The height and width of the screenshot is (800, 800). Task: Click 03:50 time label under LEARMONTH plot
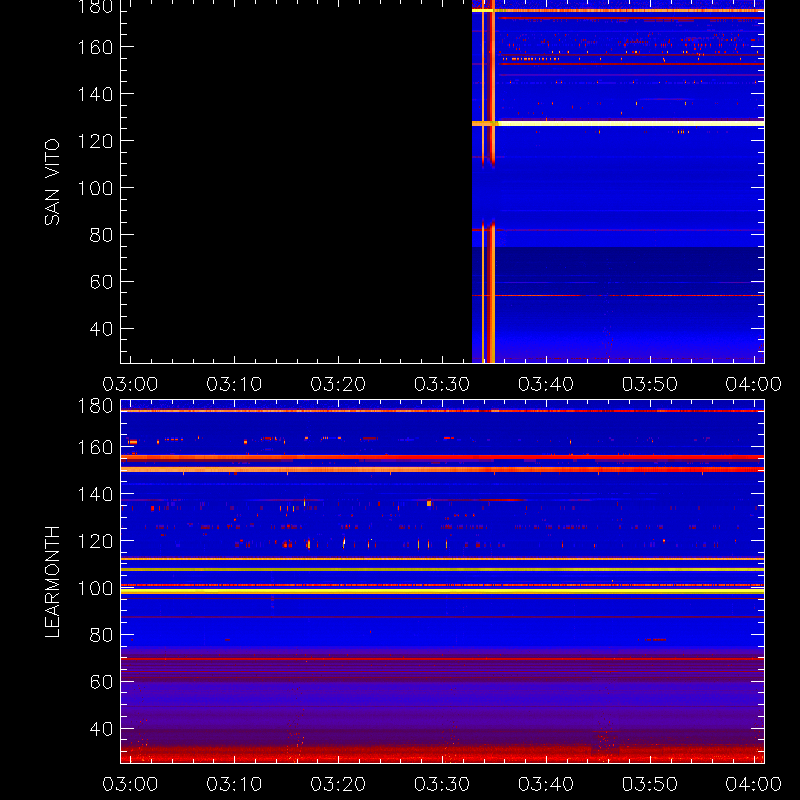650,784
